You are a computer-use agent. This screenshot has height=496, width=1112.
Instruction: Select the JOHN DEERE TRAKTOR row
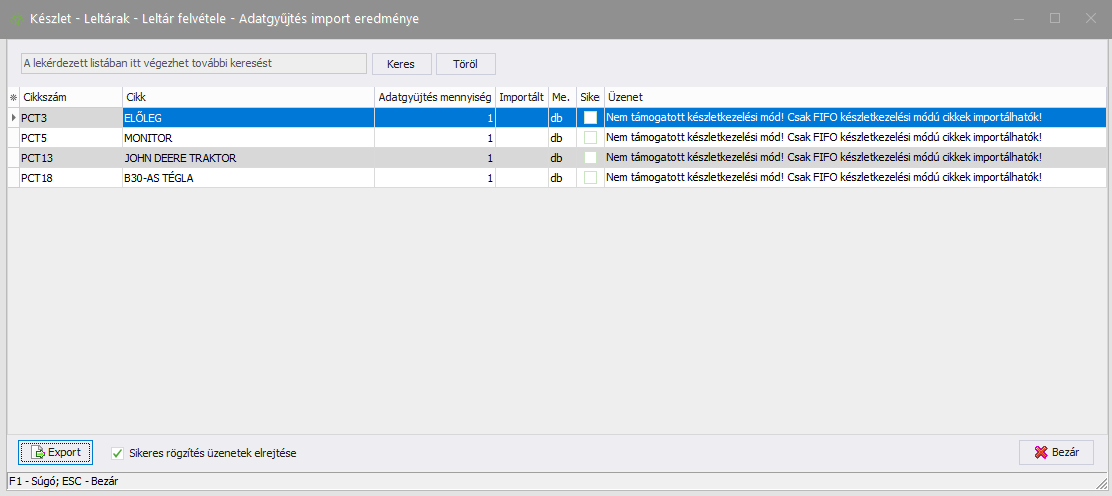(x=247, y=158)
